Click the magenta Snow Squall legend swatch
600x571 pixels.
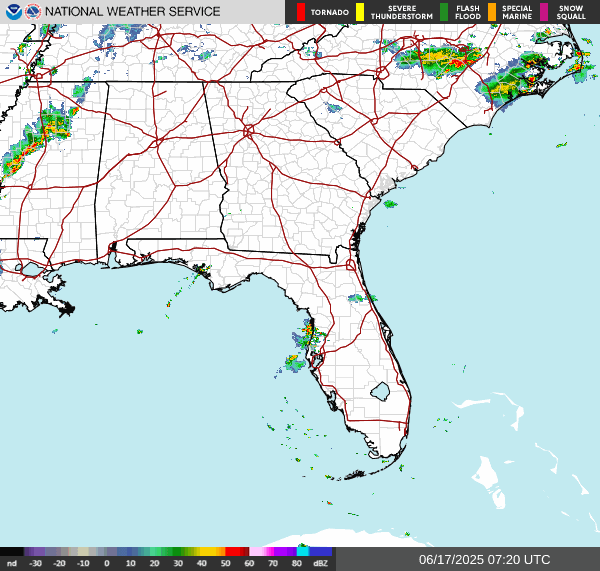[544, 12]
